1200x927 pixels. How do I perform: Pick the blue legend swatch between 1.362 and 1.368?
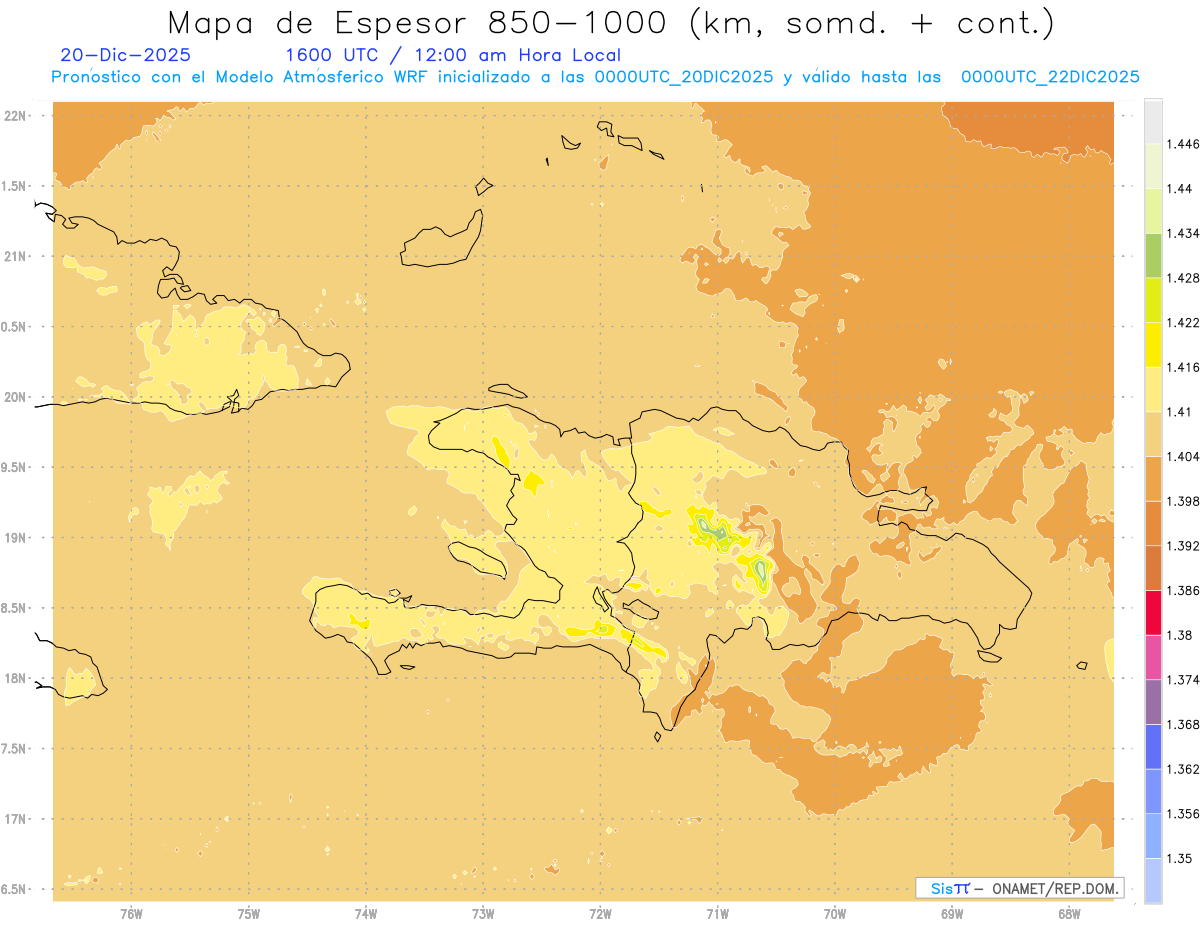pyautogui.click(x=1153, y=747)
